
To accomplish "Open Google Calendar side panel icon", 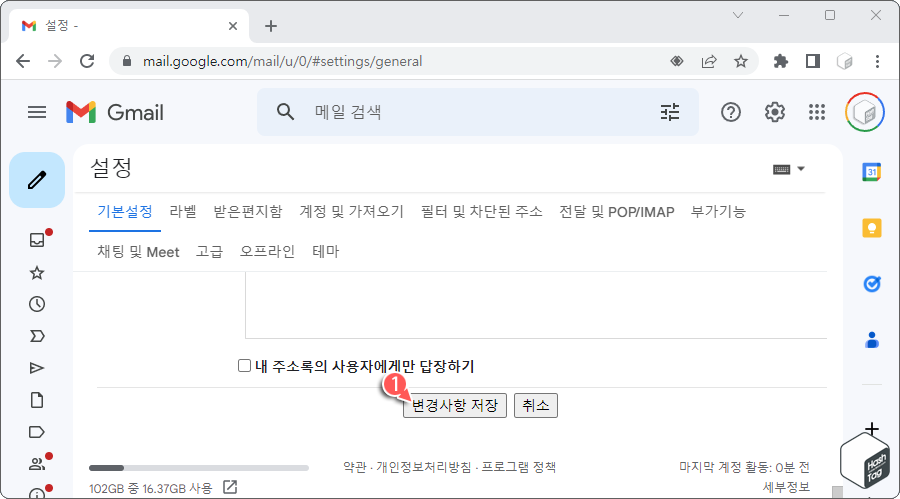I will point(872,172).
